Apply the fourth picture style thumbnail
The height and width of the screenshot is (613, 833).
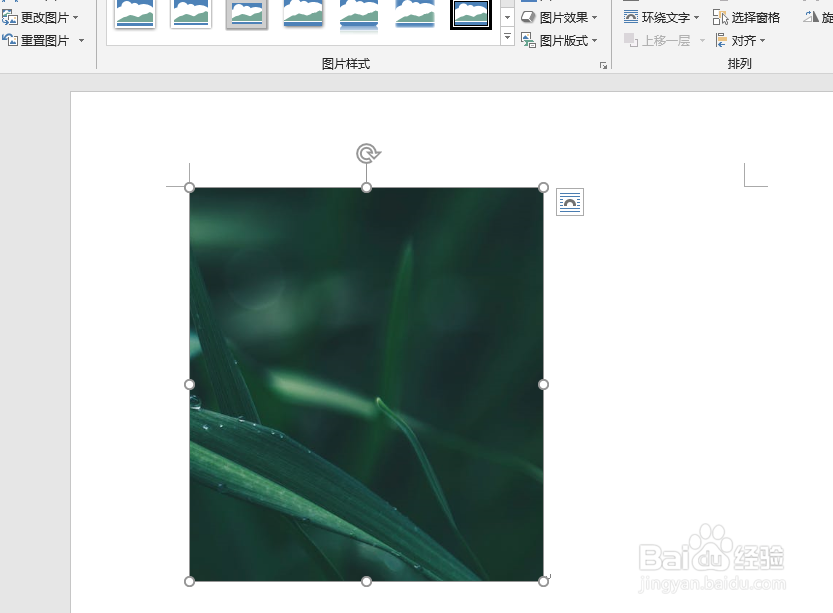[303, 13]
